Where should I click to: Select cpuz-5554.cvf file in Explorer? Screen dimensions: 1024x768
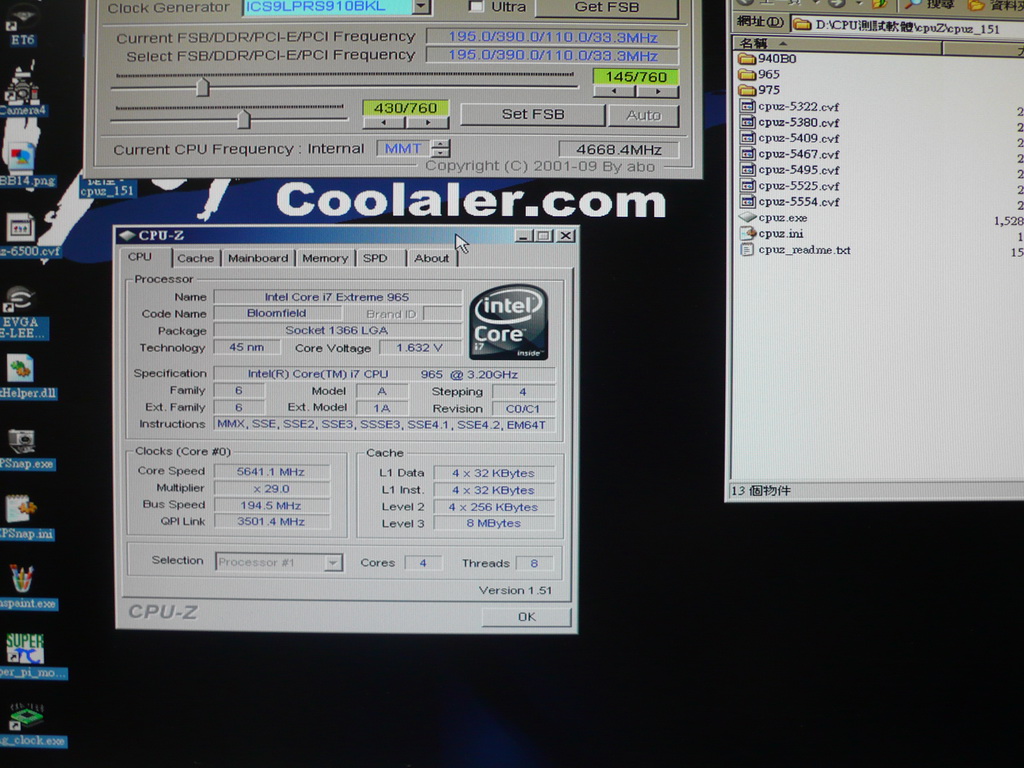pyautogui.click(x=790, y=202)
